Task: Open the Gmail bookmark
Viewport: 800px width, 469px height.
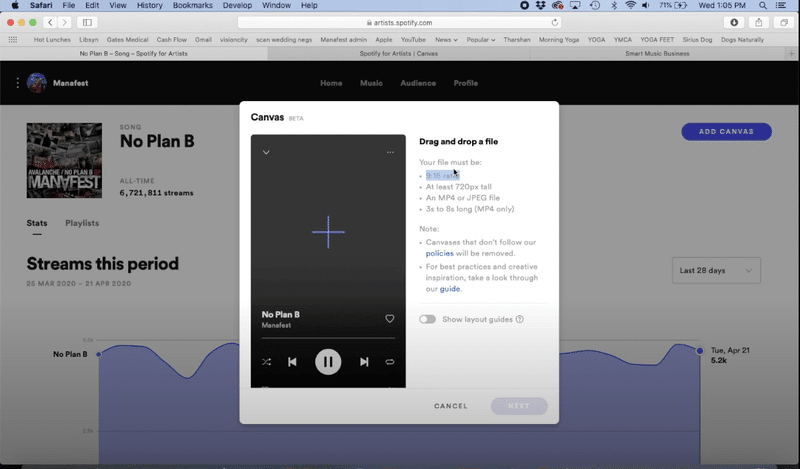Action: pos(203,39)
